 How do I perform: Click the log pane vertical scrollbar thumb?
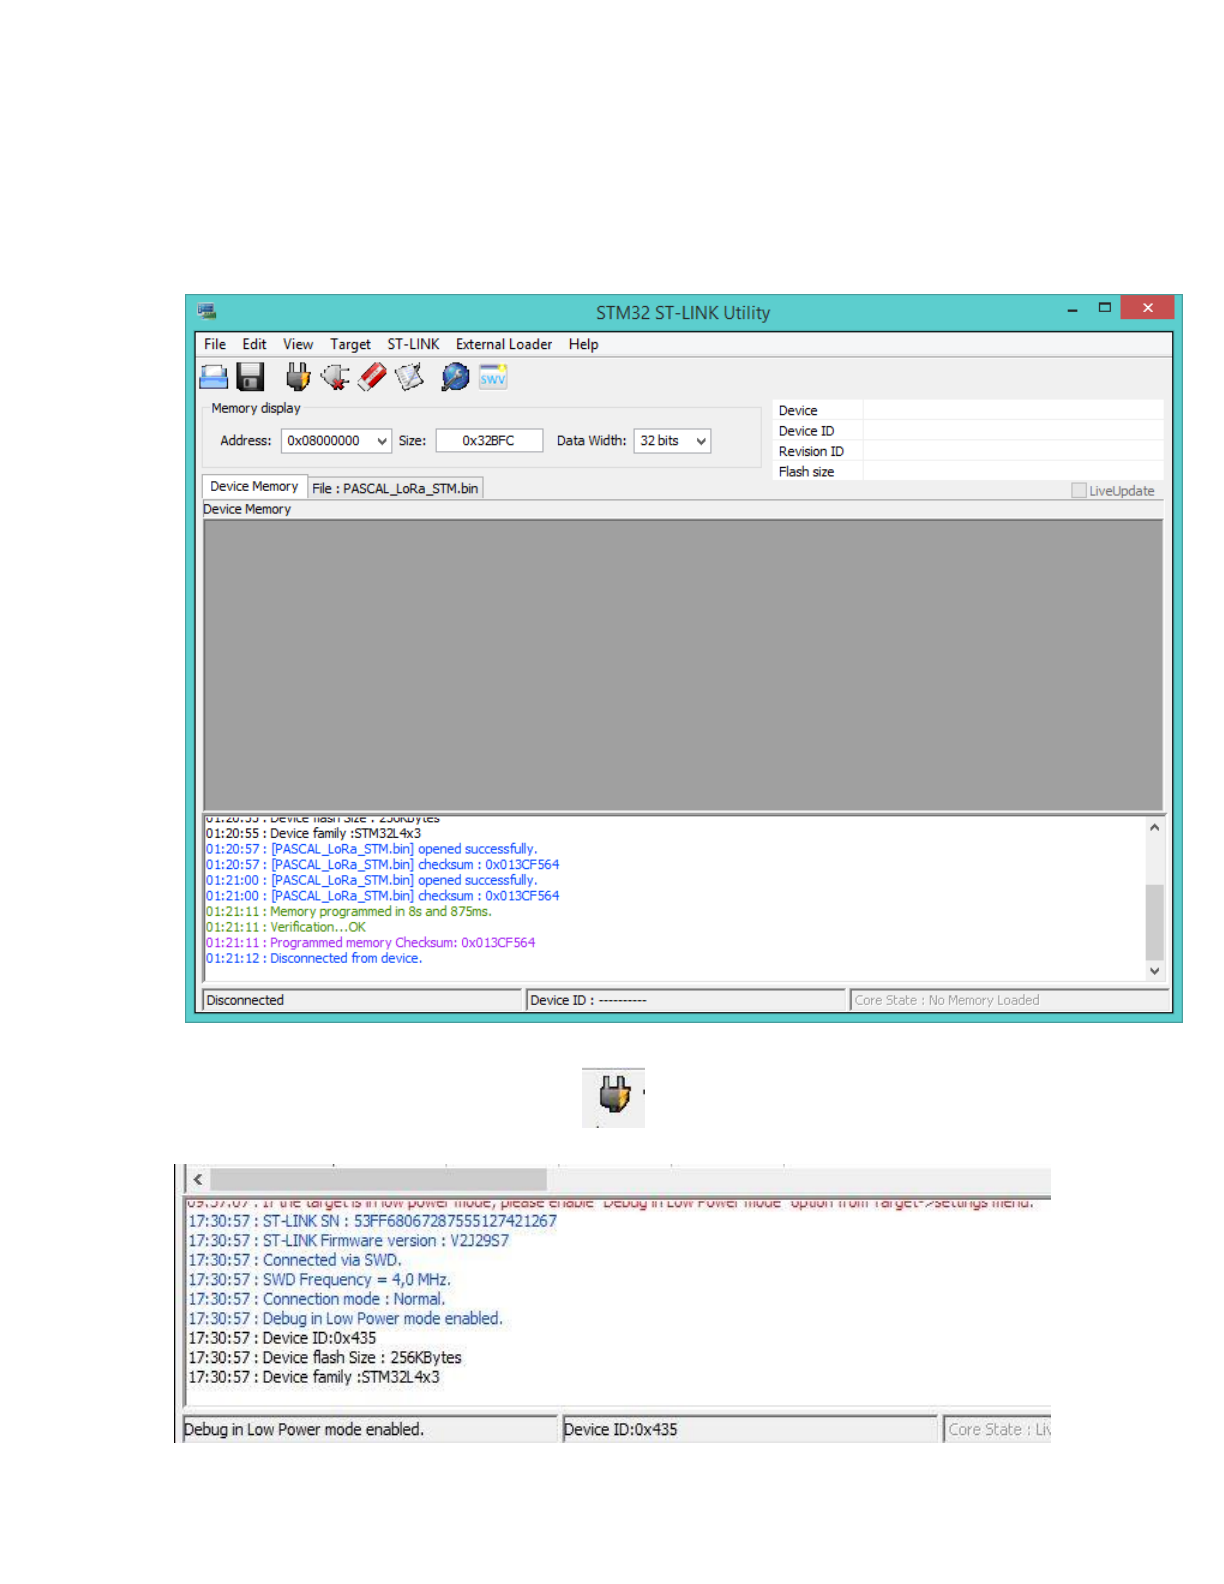[1155, 922]
